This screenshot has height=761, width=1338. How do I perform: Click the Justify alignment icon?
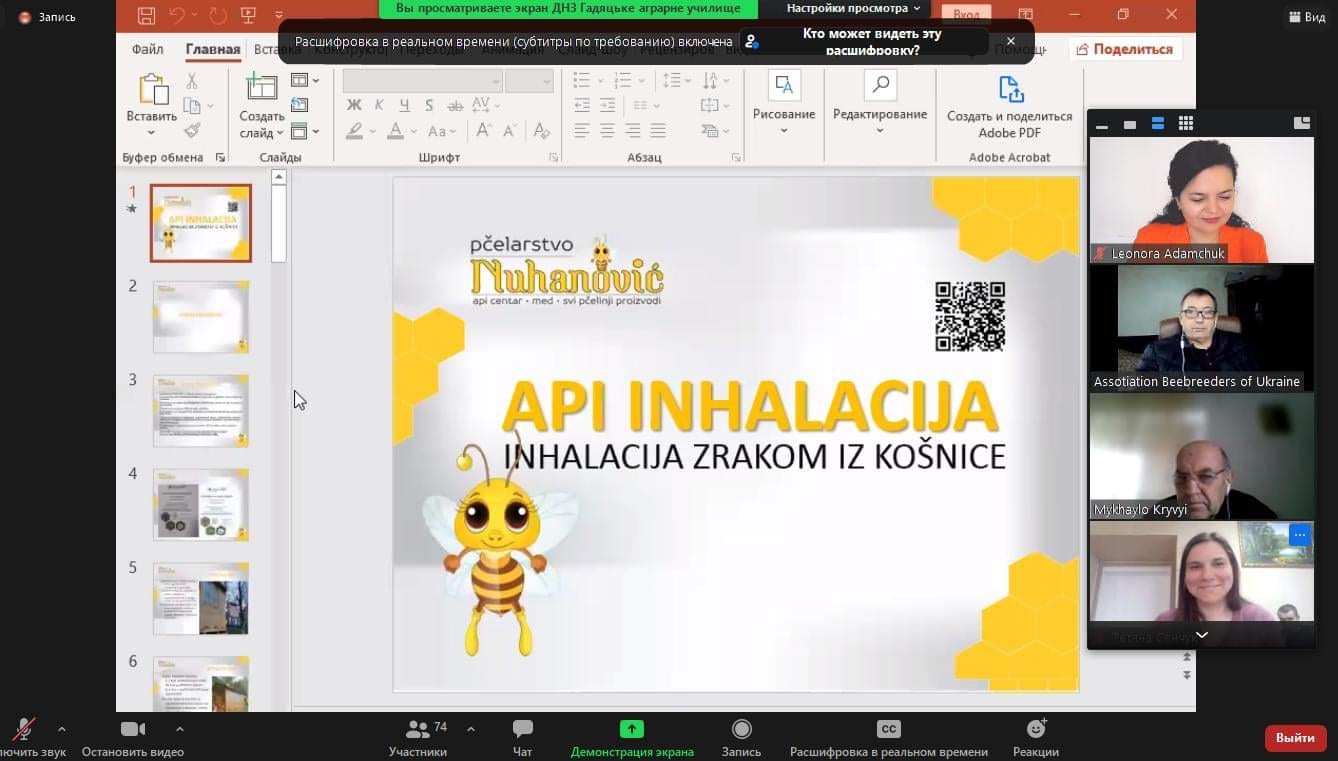point(658,131)
